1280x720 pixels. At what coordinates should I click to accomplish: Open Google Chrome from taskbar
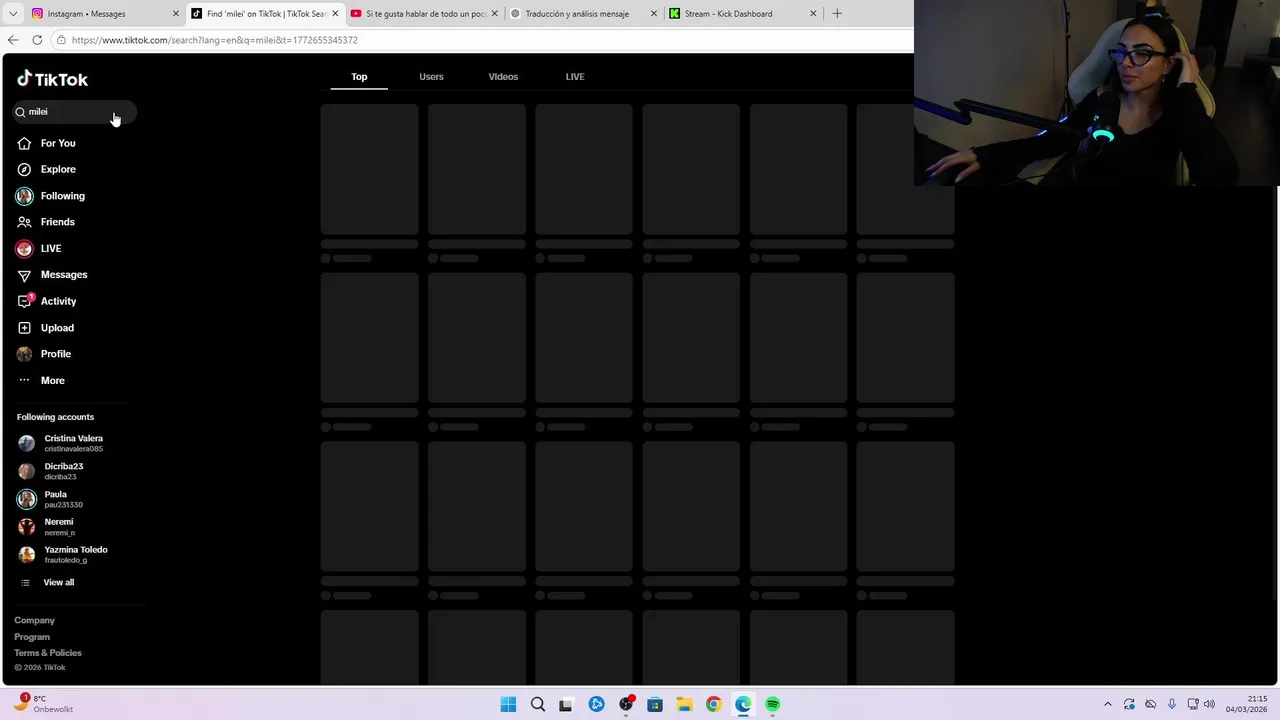(x=713, y=704)
